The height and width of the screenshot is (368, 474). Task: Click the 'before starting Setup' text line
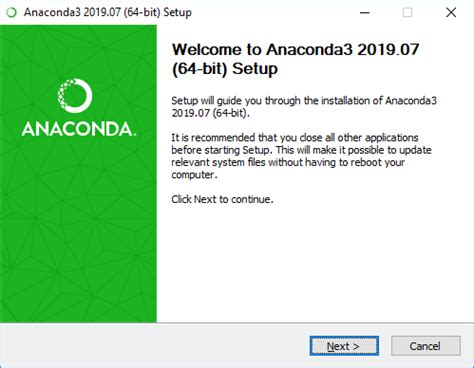coord(301,150)
